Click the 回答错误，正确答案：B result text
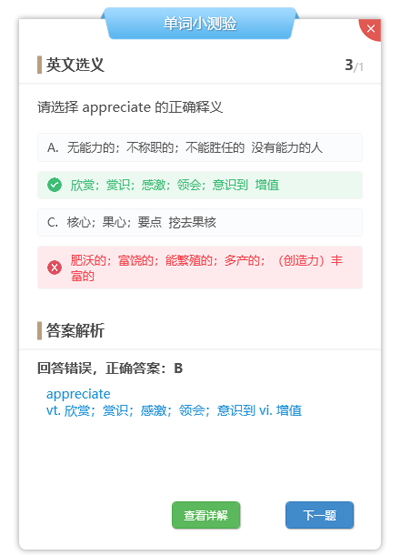This screenshot has height=555, width=400. [x=110, y=368]
